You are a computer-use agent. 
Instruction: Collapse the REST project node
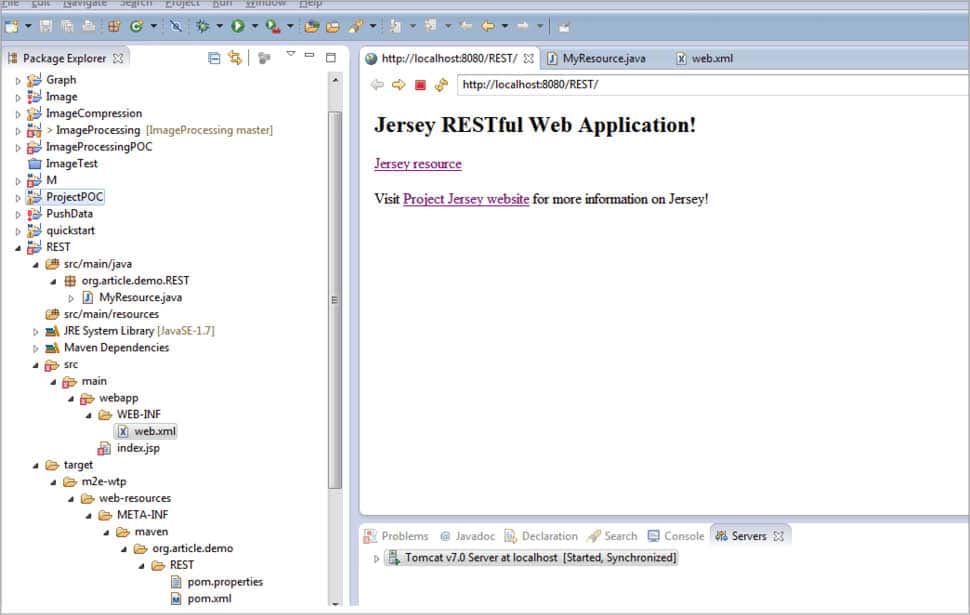18,247
